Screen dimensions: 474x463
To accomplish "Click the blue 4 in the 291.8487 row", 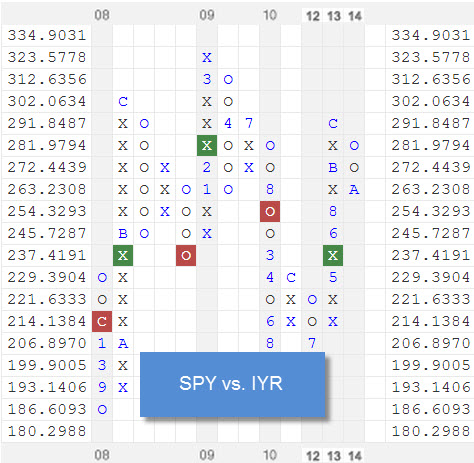I will click(228, 123).
